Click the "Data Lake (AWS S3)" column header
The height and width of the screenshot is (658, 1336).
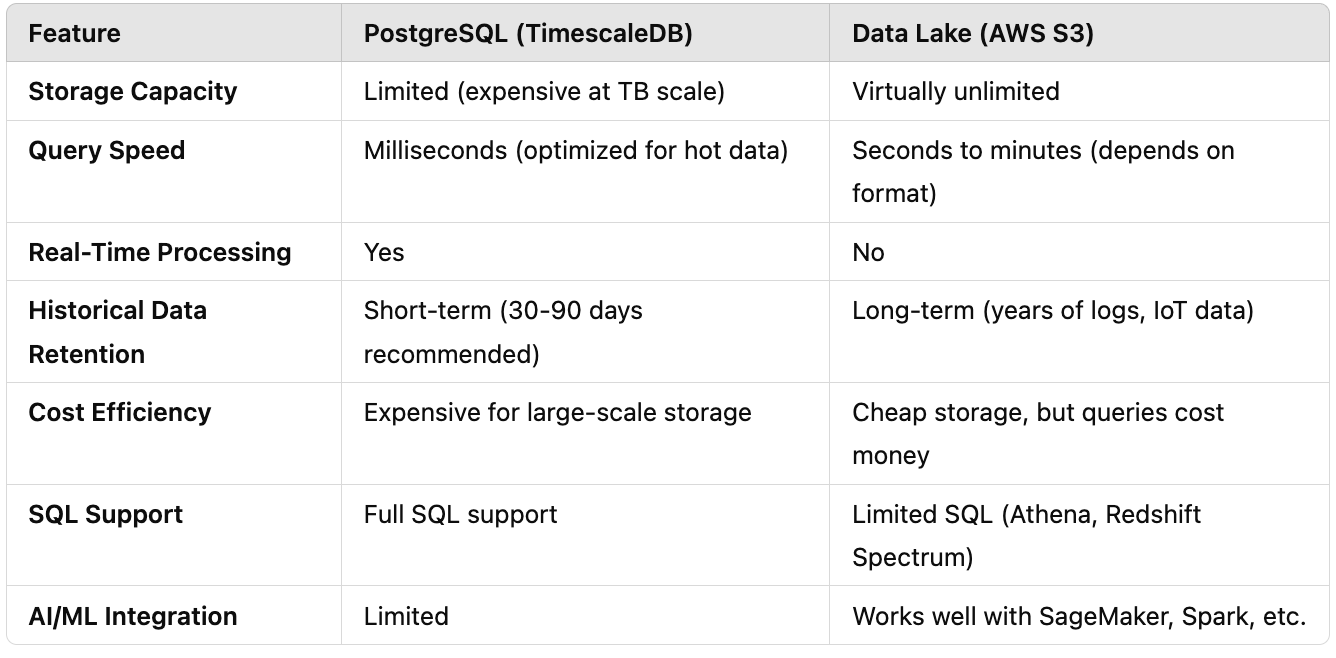(972, 34)
